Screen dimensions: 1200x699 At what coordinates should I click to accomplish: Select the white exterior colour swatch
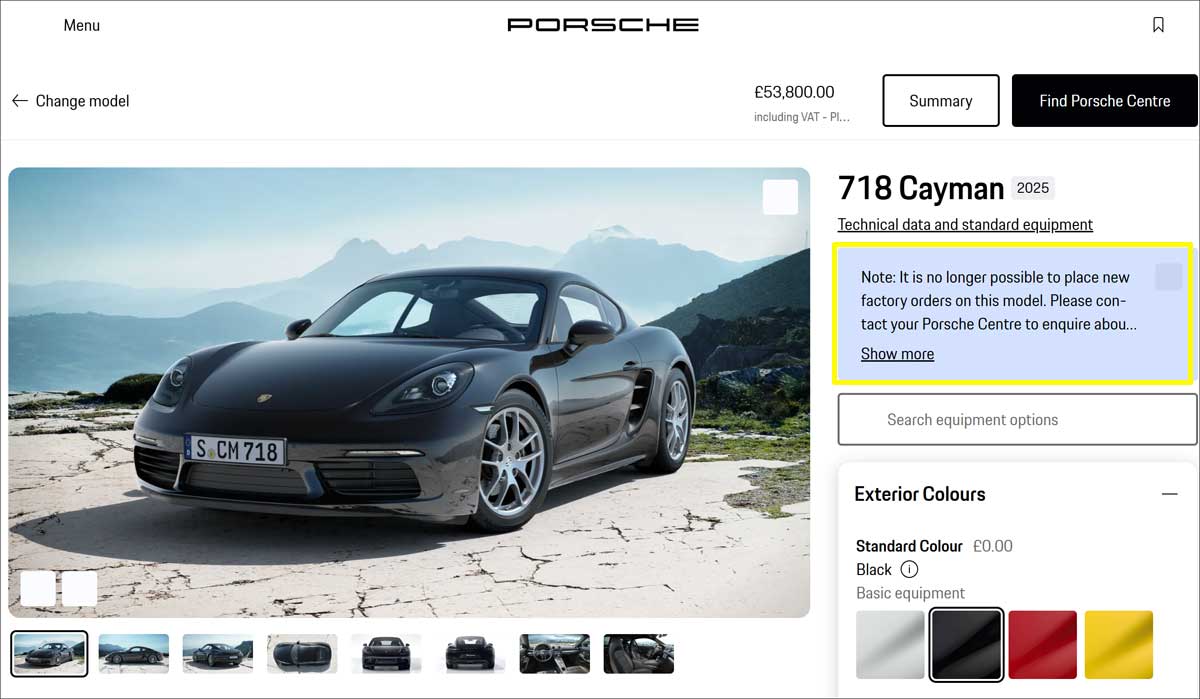pyautogui.click(x=890, y=645)
